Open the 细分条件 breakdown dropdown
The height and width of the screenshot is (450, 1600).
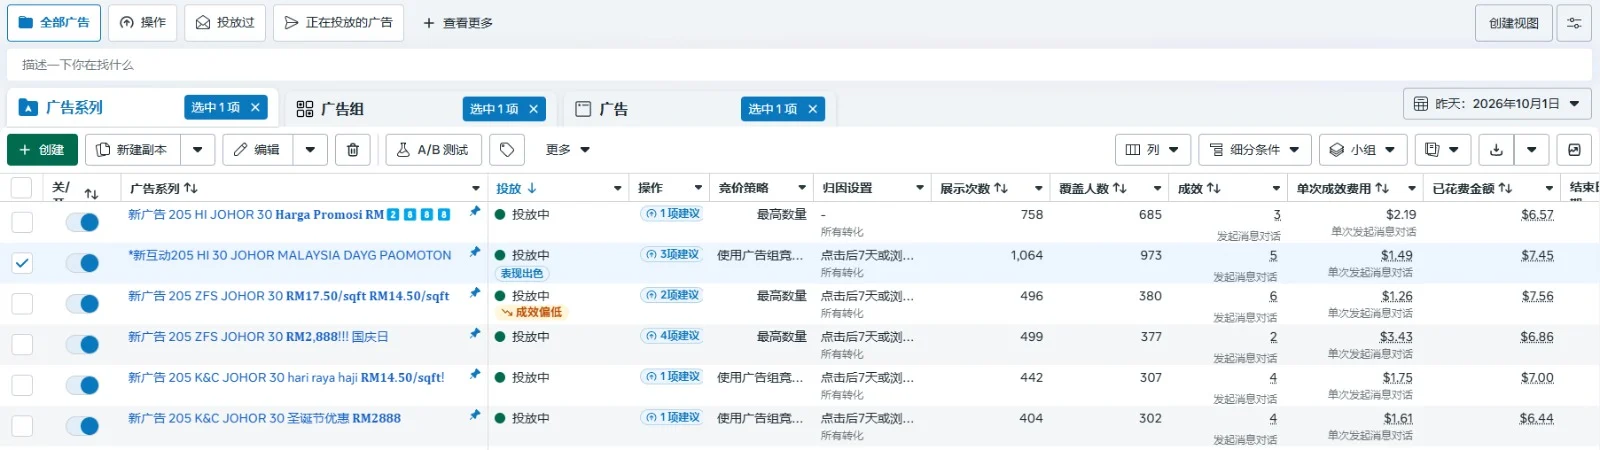pyautogui.click(x=1255, y=150)
